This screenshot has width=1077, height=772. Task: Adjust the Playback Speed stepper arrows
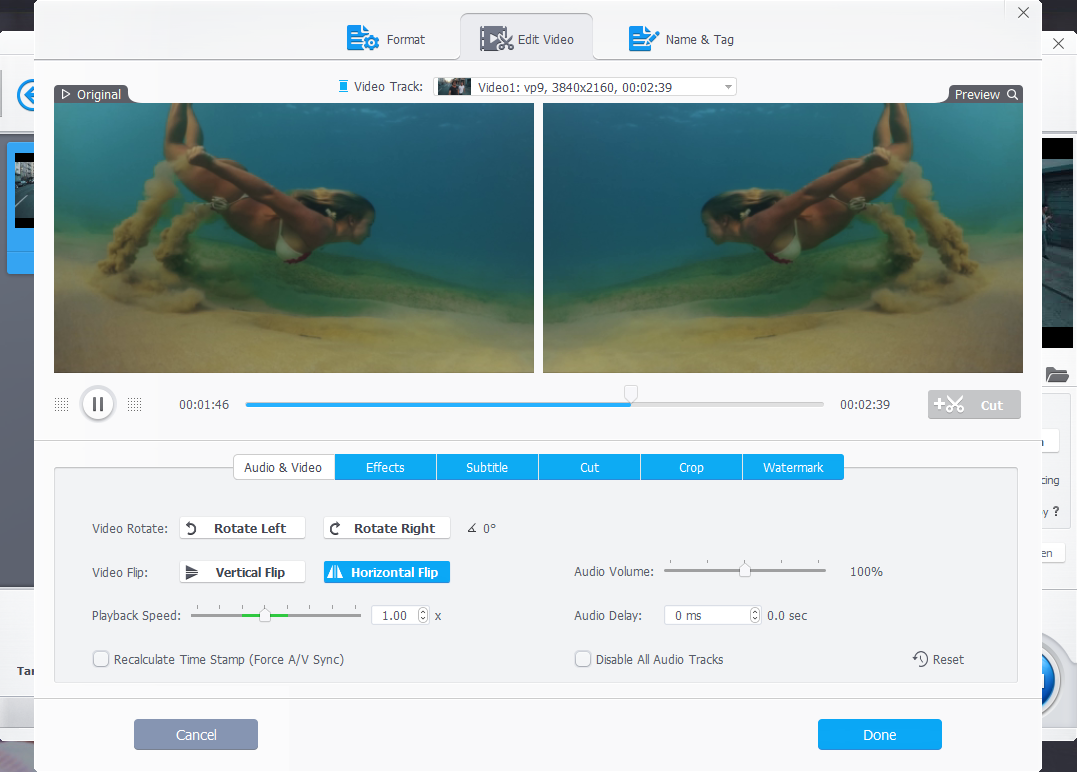(423, 615)
